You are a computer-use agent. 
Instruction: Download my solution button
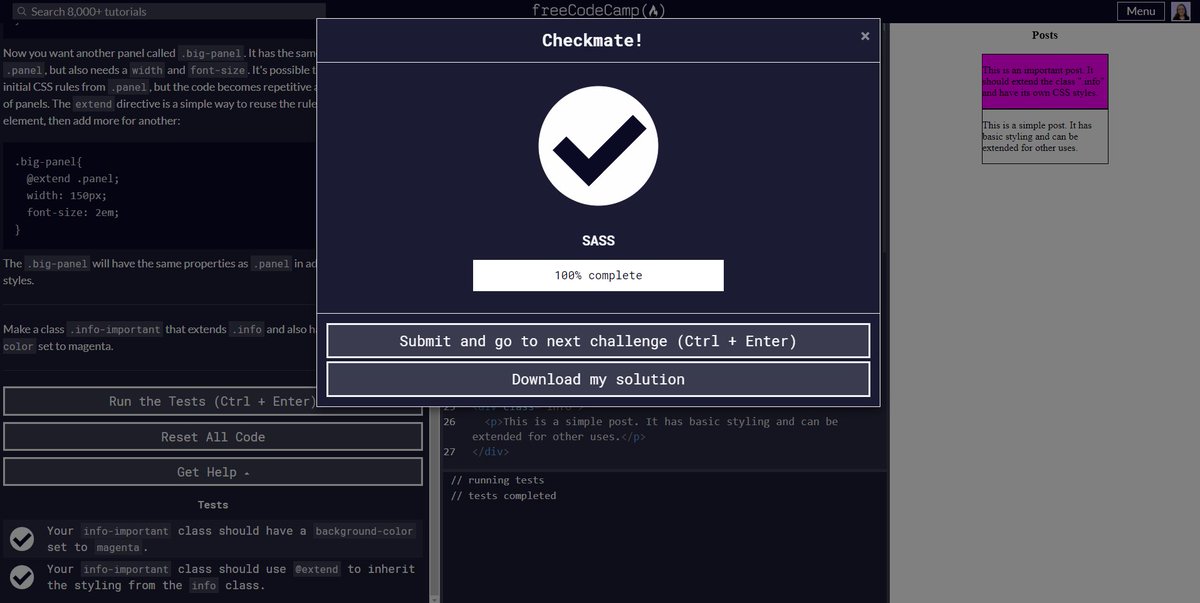(x=598, y=379)
